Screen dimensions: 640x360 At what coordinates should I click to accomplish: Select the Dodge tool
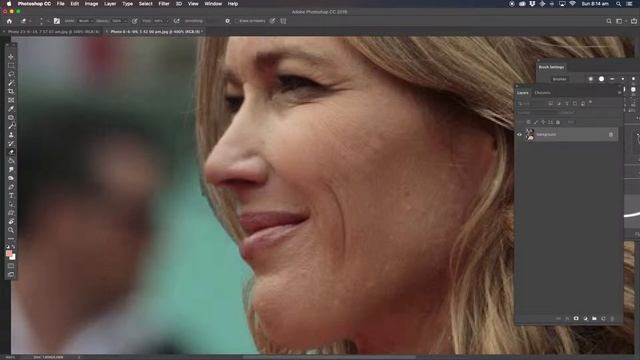pyautogui.click(x=11, y=178)
